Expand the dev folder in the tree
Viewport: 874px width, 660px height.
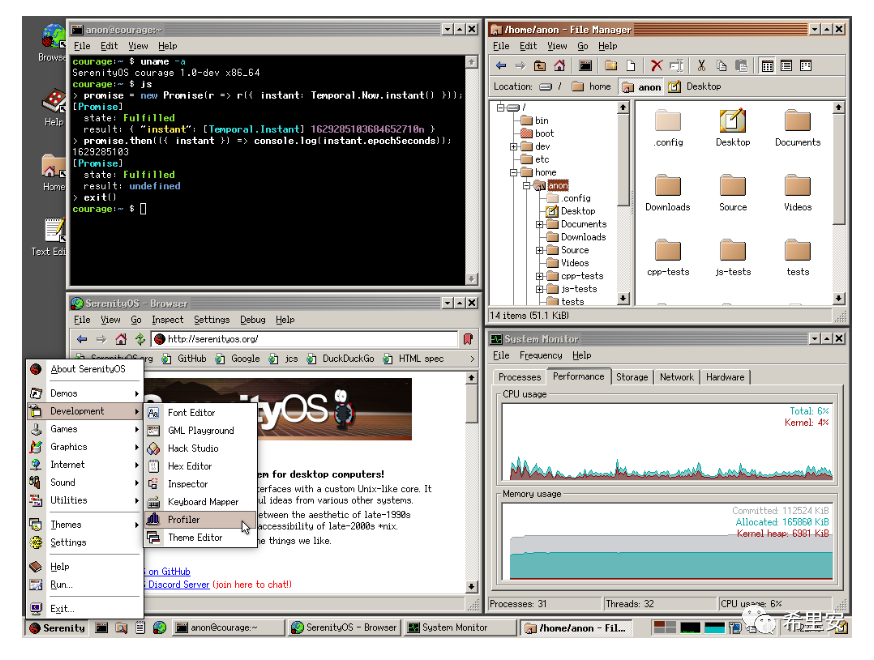pos(513,147)
